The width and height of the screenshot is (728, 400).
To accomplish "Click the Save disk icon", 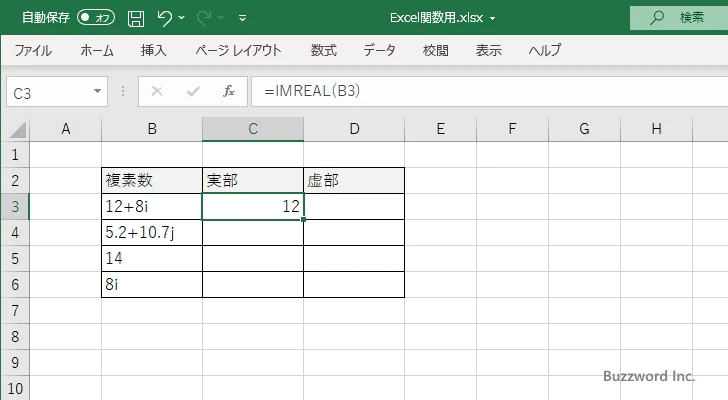I will (x=136, y=18).
